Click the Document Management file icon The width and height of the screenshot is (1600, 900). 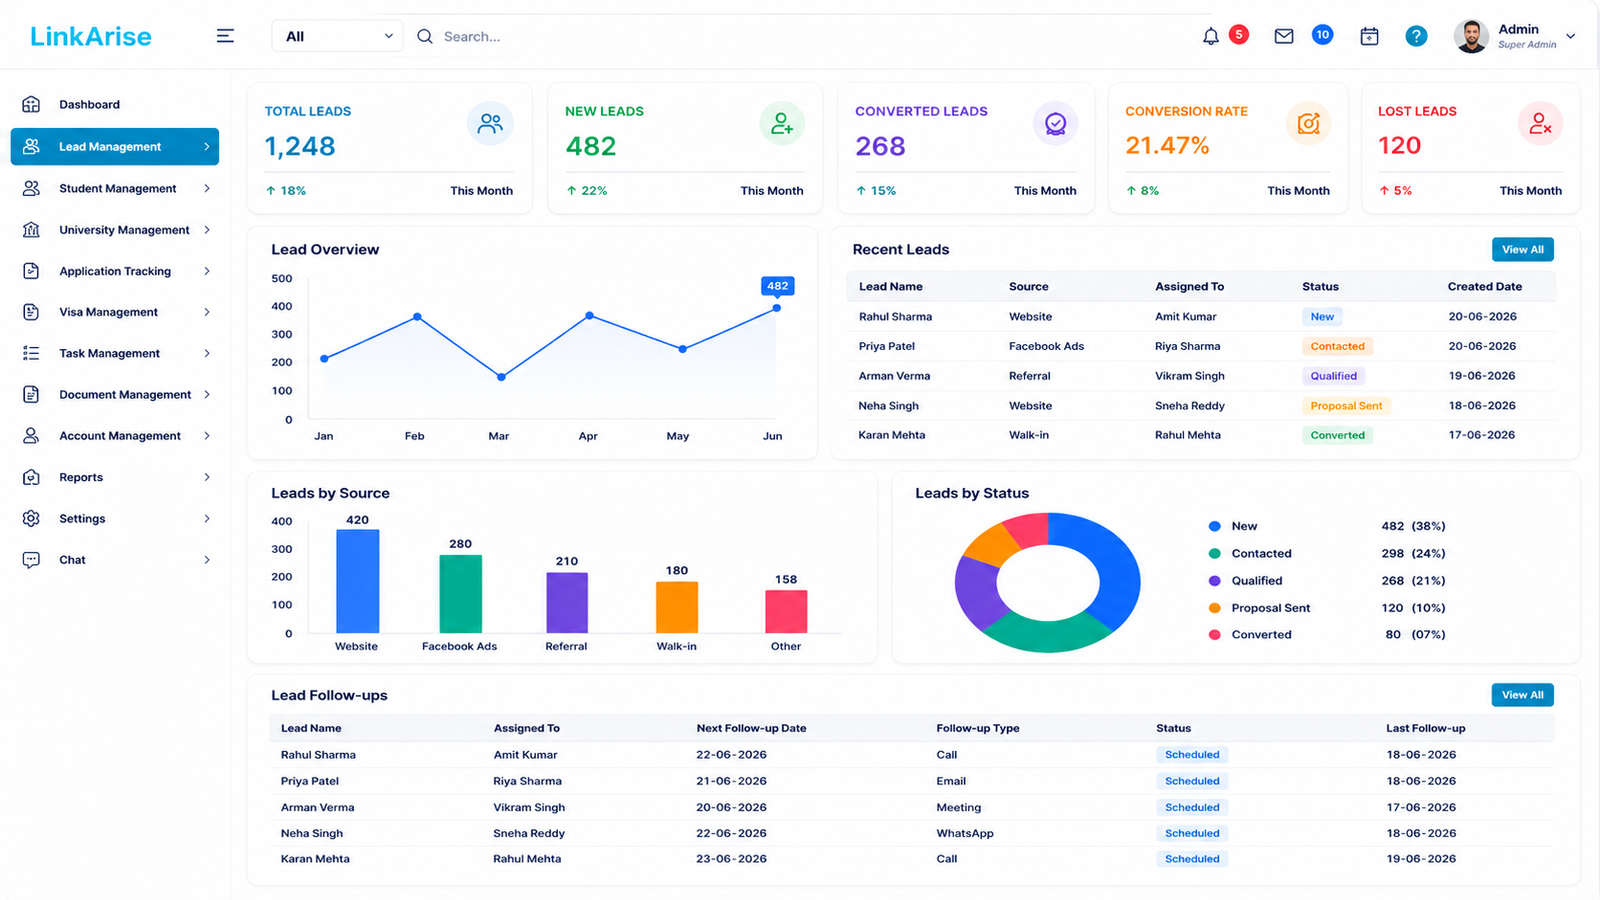click(31, 394)
